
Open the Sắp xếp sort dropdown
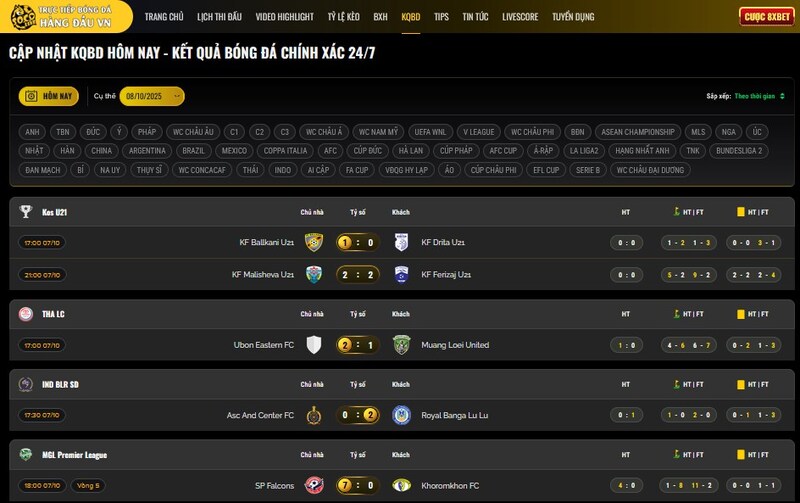(x=759, y=96)
